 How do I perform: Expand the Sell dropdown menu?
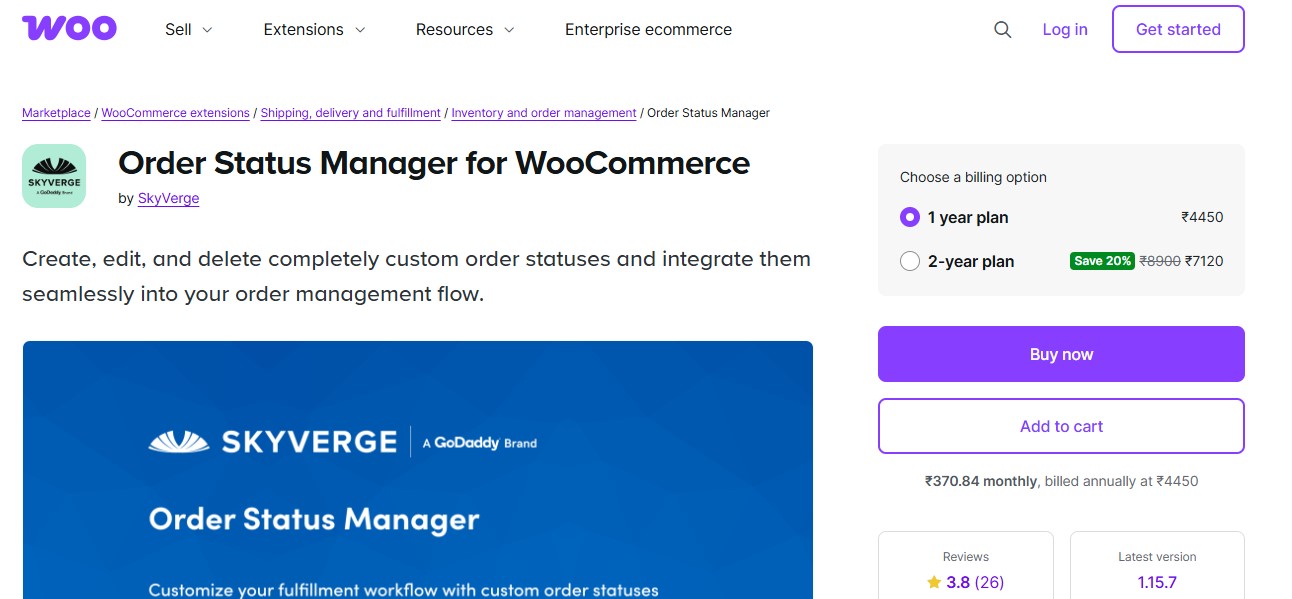[188, 29]
